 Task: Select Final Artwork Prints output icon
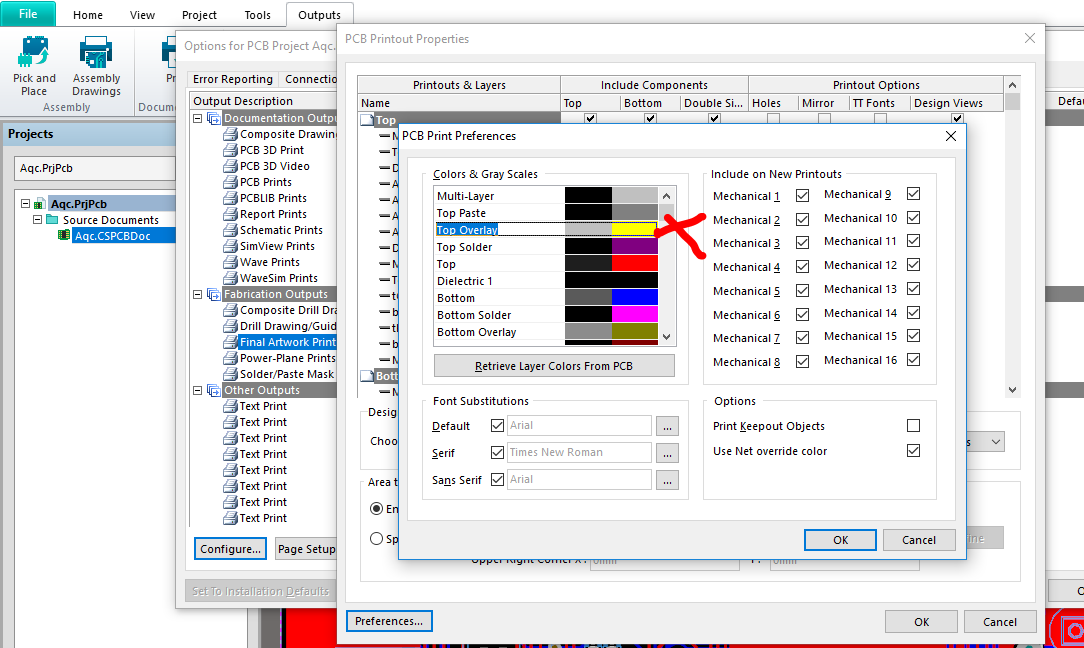click(230, 342)
